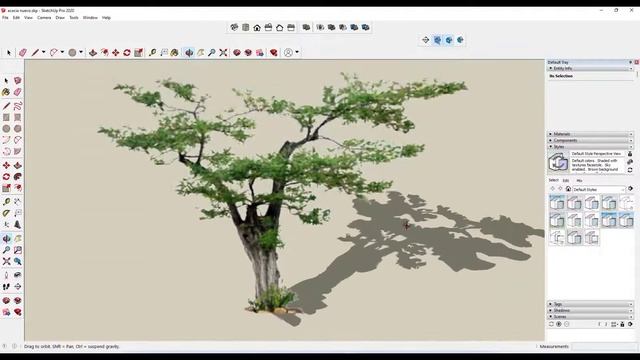The width and height of the screenshot is (640, 360).
Task: Expand the Tags panel
Action: pyautogui.click(x=590, y=304)
